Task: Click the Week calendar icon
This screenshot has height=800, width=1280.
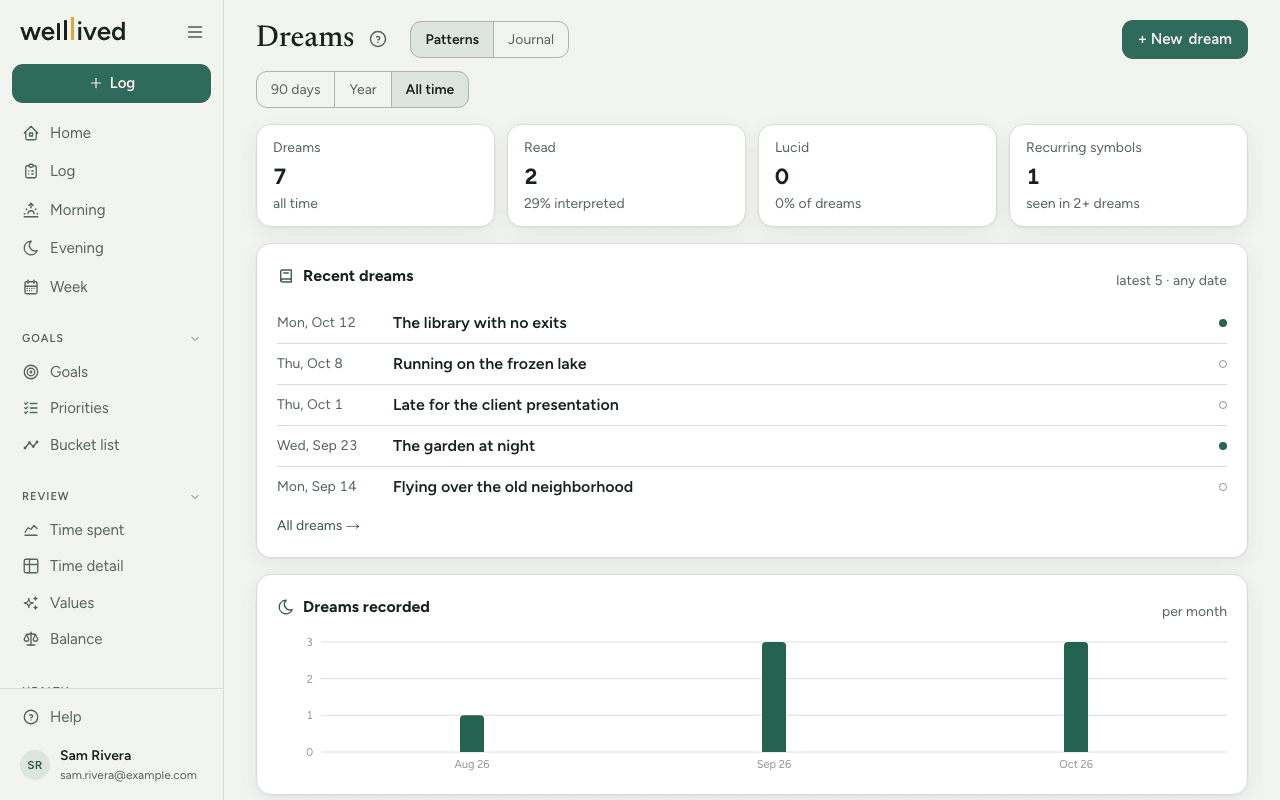Action: (x=31, y=287)
